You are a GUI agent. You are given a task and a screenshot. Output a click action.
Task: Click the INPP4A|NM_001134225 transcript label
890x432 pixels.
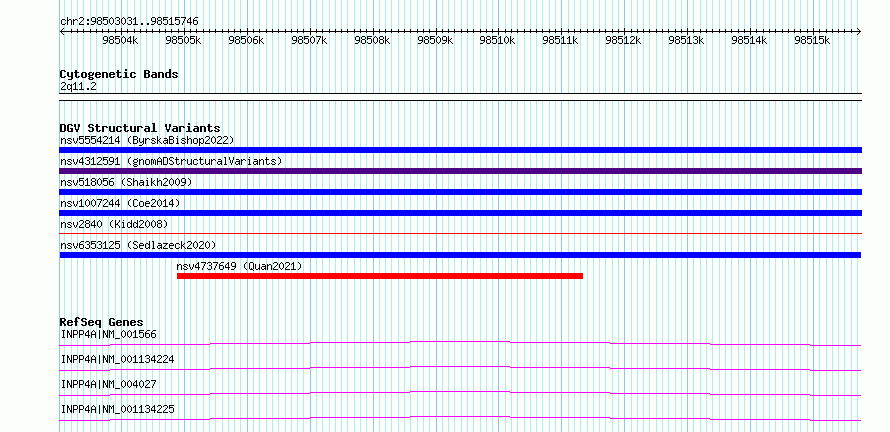(x=117, y=409)
